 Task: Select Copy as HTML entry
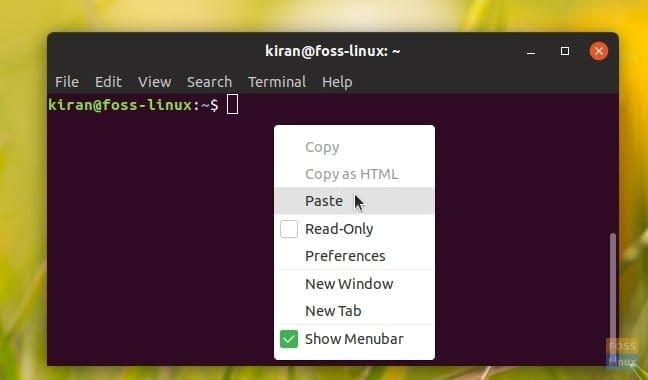[354, 174]
